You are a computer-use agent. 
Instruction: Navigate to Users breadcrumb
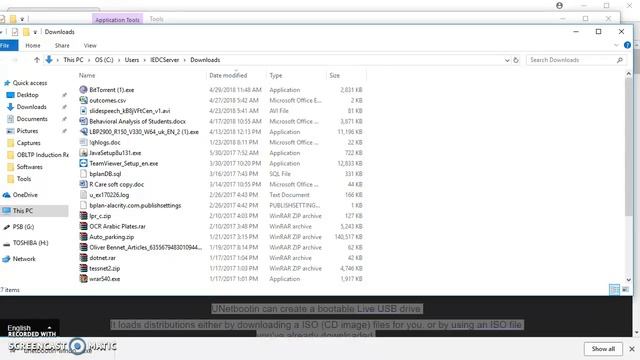(132, 60)
